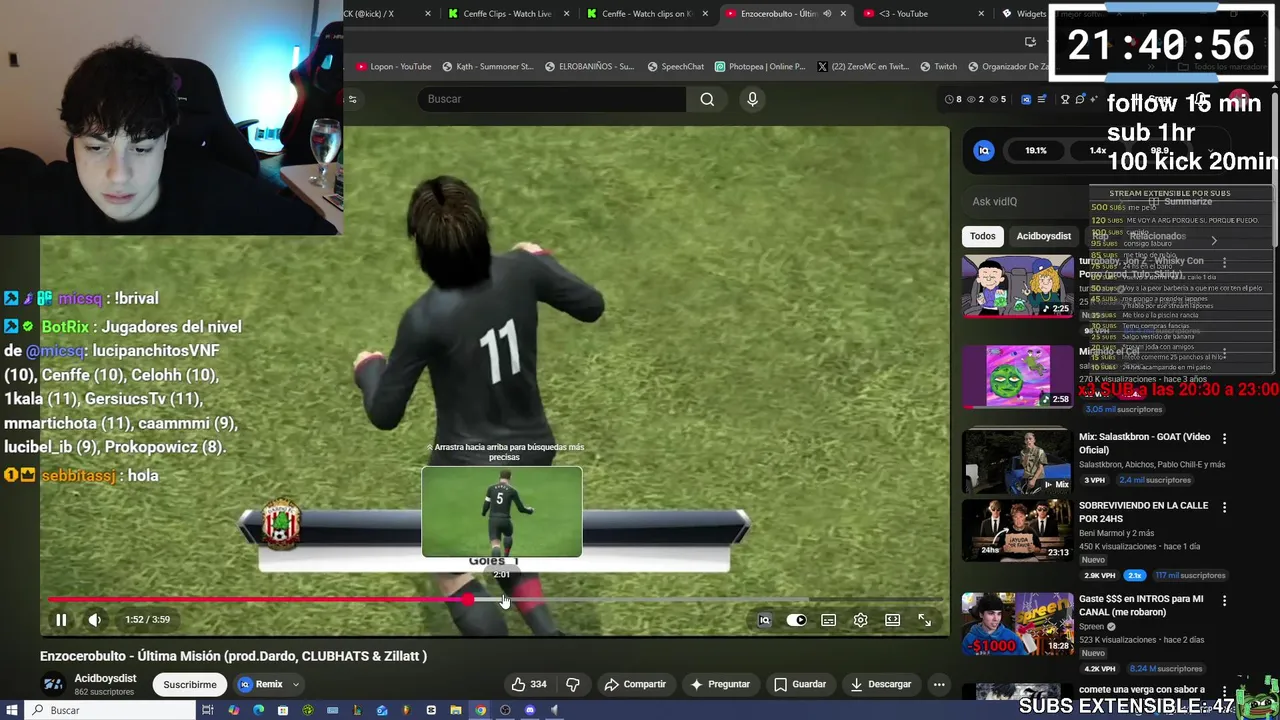Open Sobreviviendo en la calle video thumbnail

[1017, 530]
